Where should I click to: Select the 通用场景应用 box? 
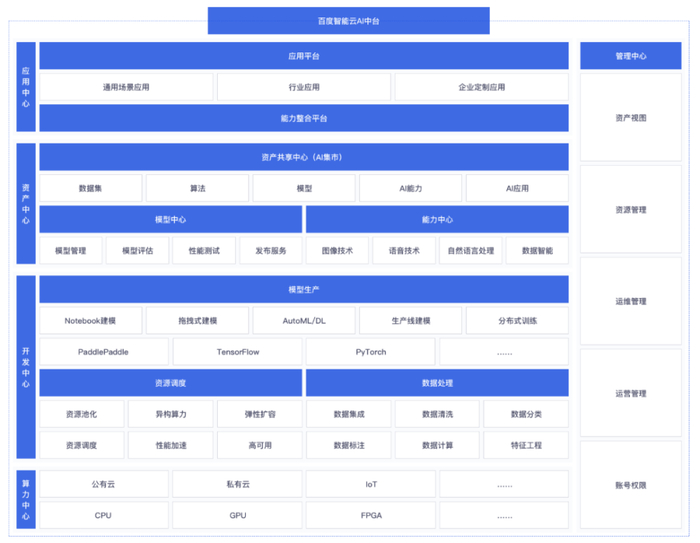pos(126,87)
